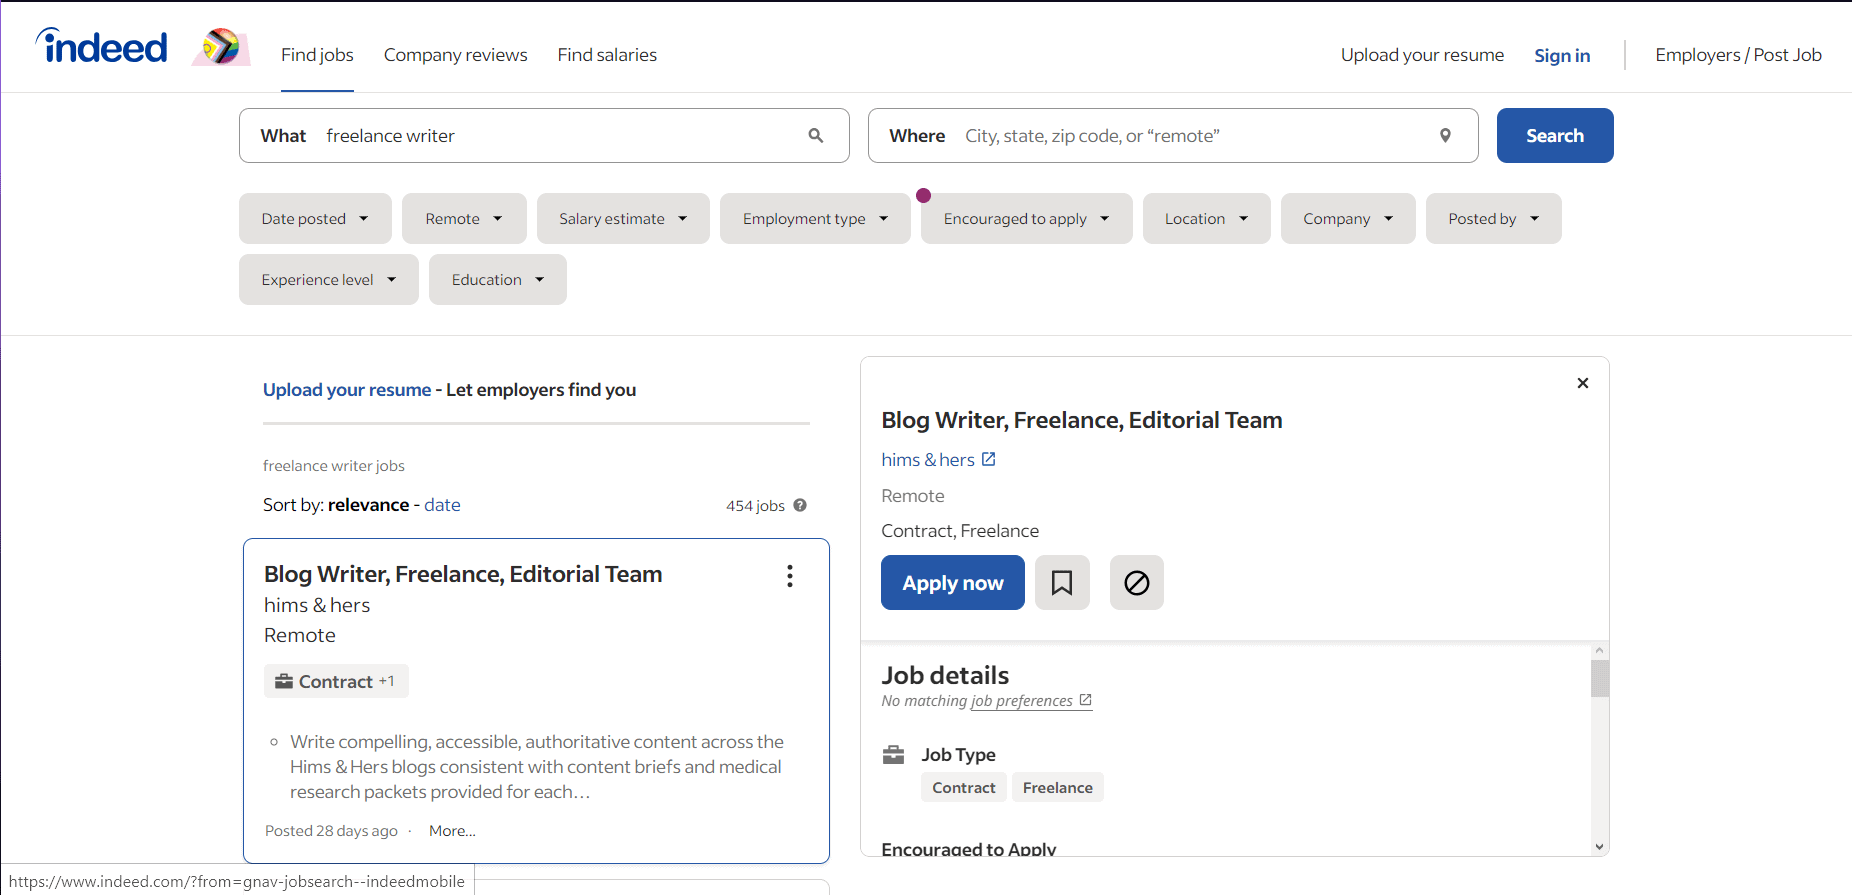Click the location pin icon in Where field

[1445, 136]
